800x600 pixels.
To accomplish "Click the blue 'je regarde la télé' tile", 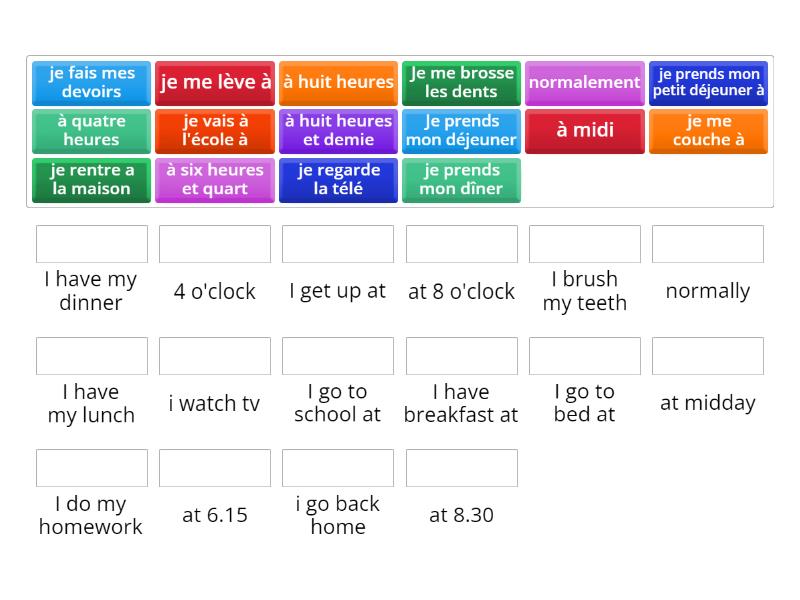I will (338, 180).
